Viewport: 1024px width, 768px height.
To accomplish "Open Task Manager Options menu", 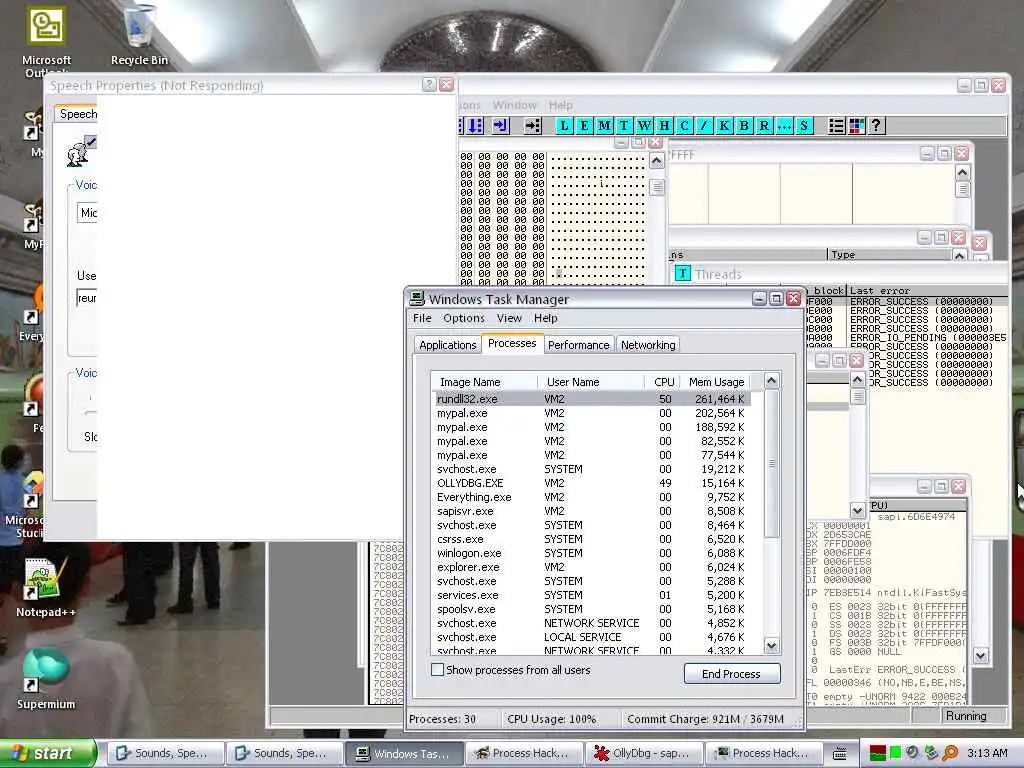I will coord(464,318).
